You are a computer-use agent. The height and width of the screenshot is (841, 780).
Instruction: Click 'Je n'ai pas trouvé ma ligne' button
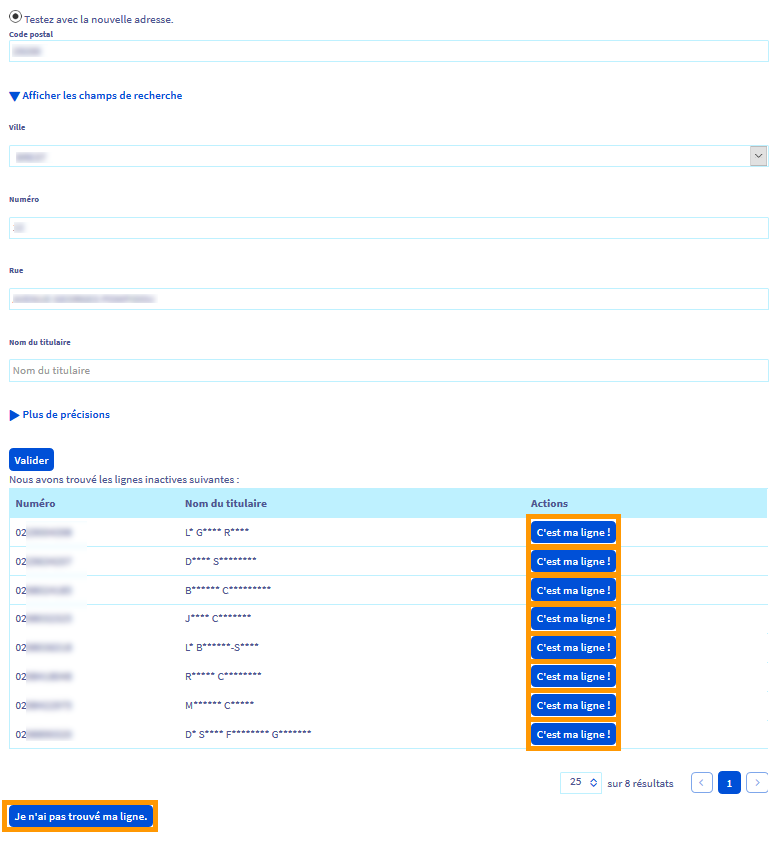[x=81, y=817]
